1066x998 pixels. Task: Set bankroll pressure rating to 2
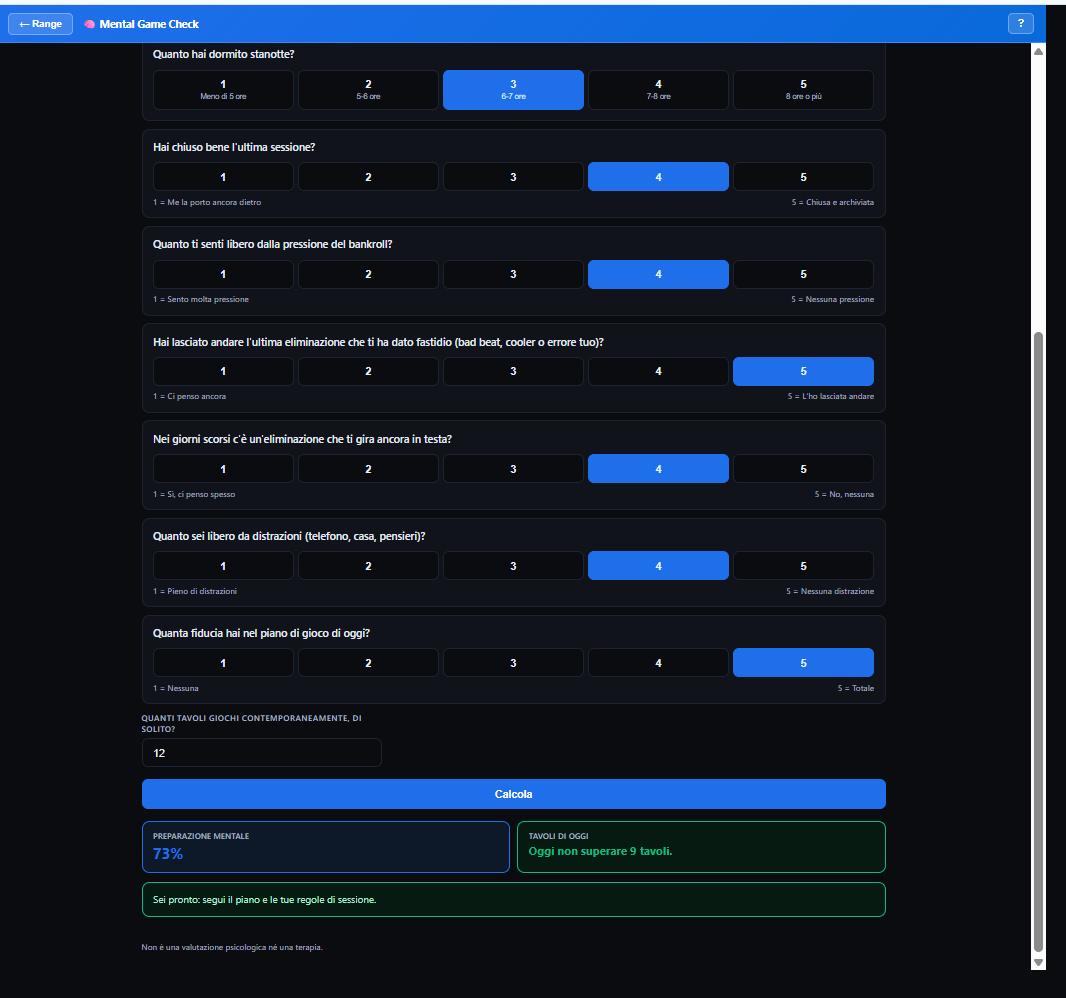click(368, 274)
